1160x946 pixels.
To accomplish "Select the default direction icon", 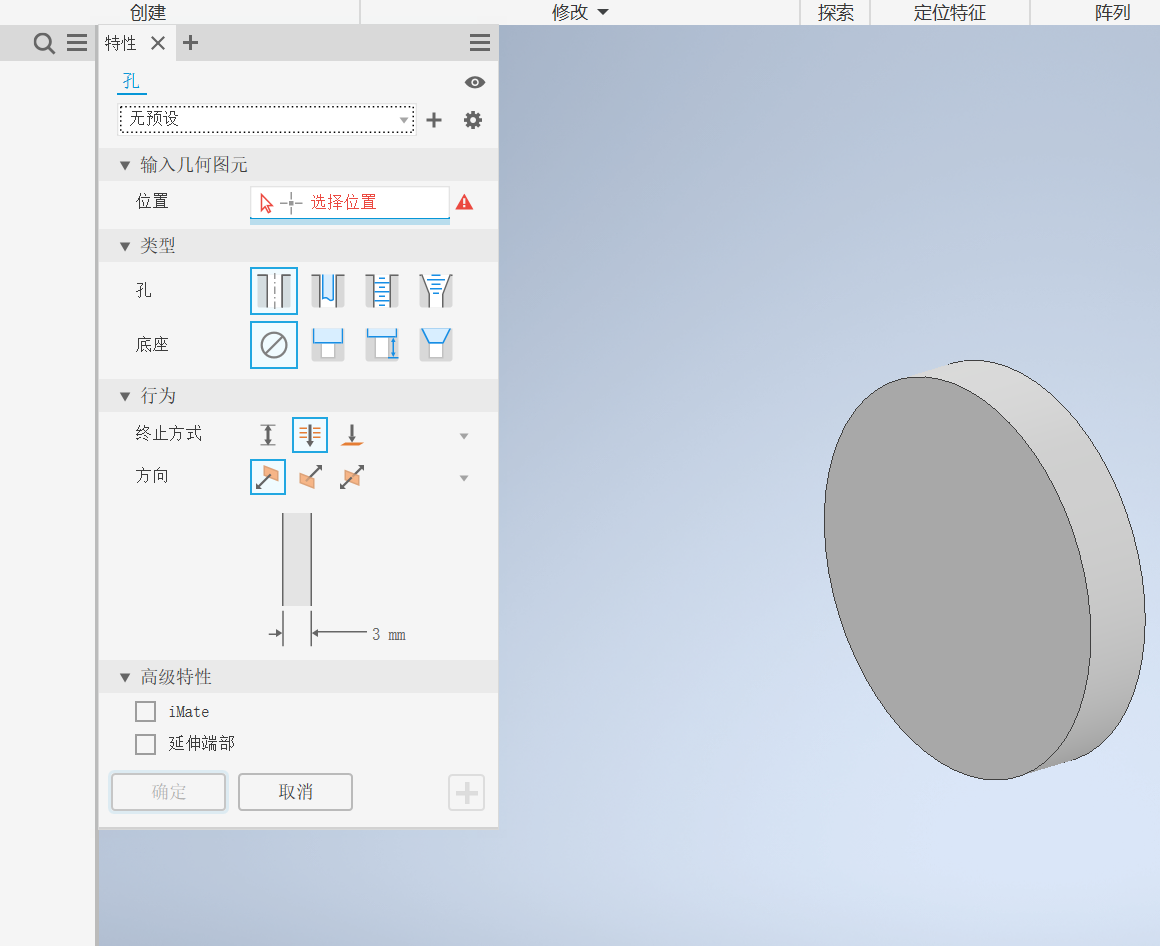I will pos(268,477).
